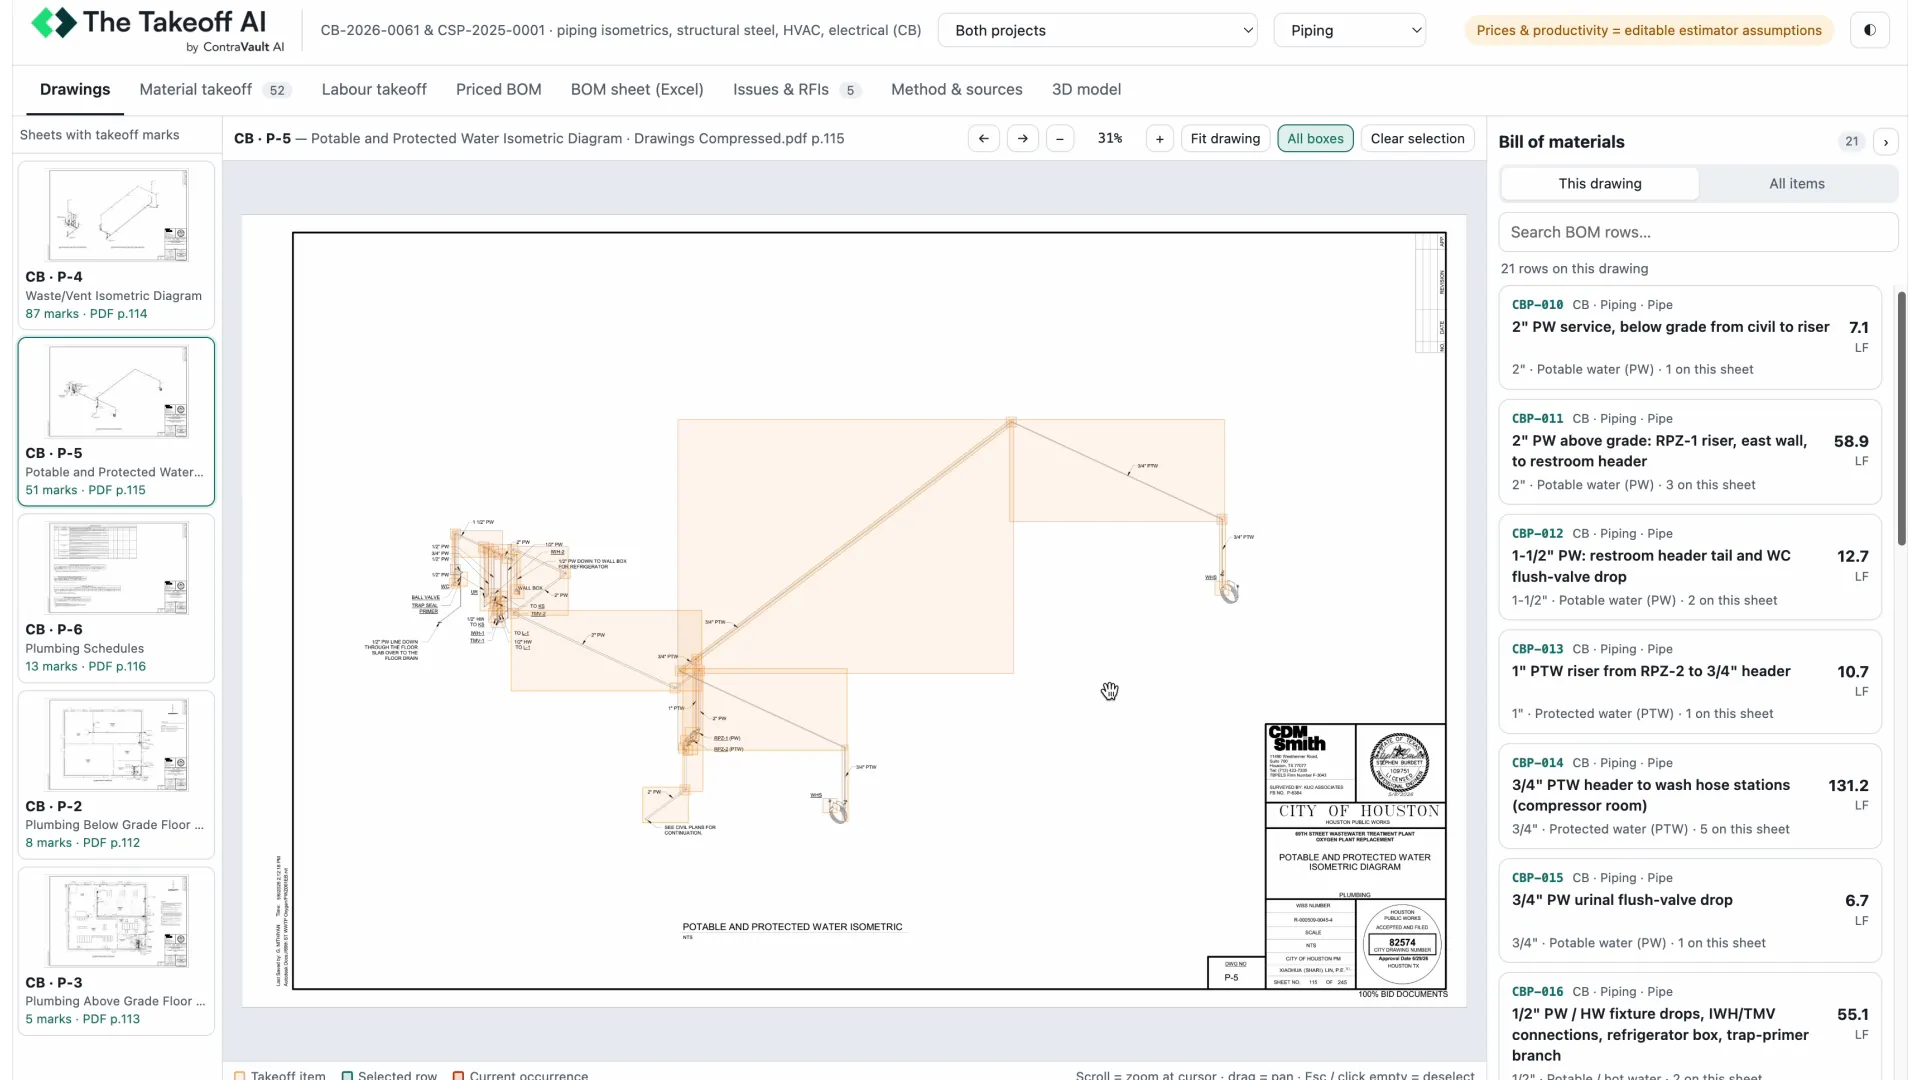Click the BOM list scrollbar
The width and height of the screenshot is (1920, 1080).
click(1901, 420)
